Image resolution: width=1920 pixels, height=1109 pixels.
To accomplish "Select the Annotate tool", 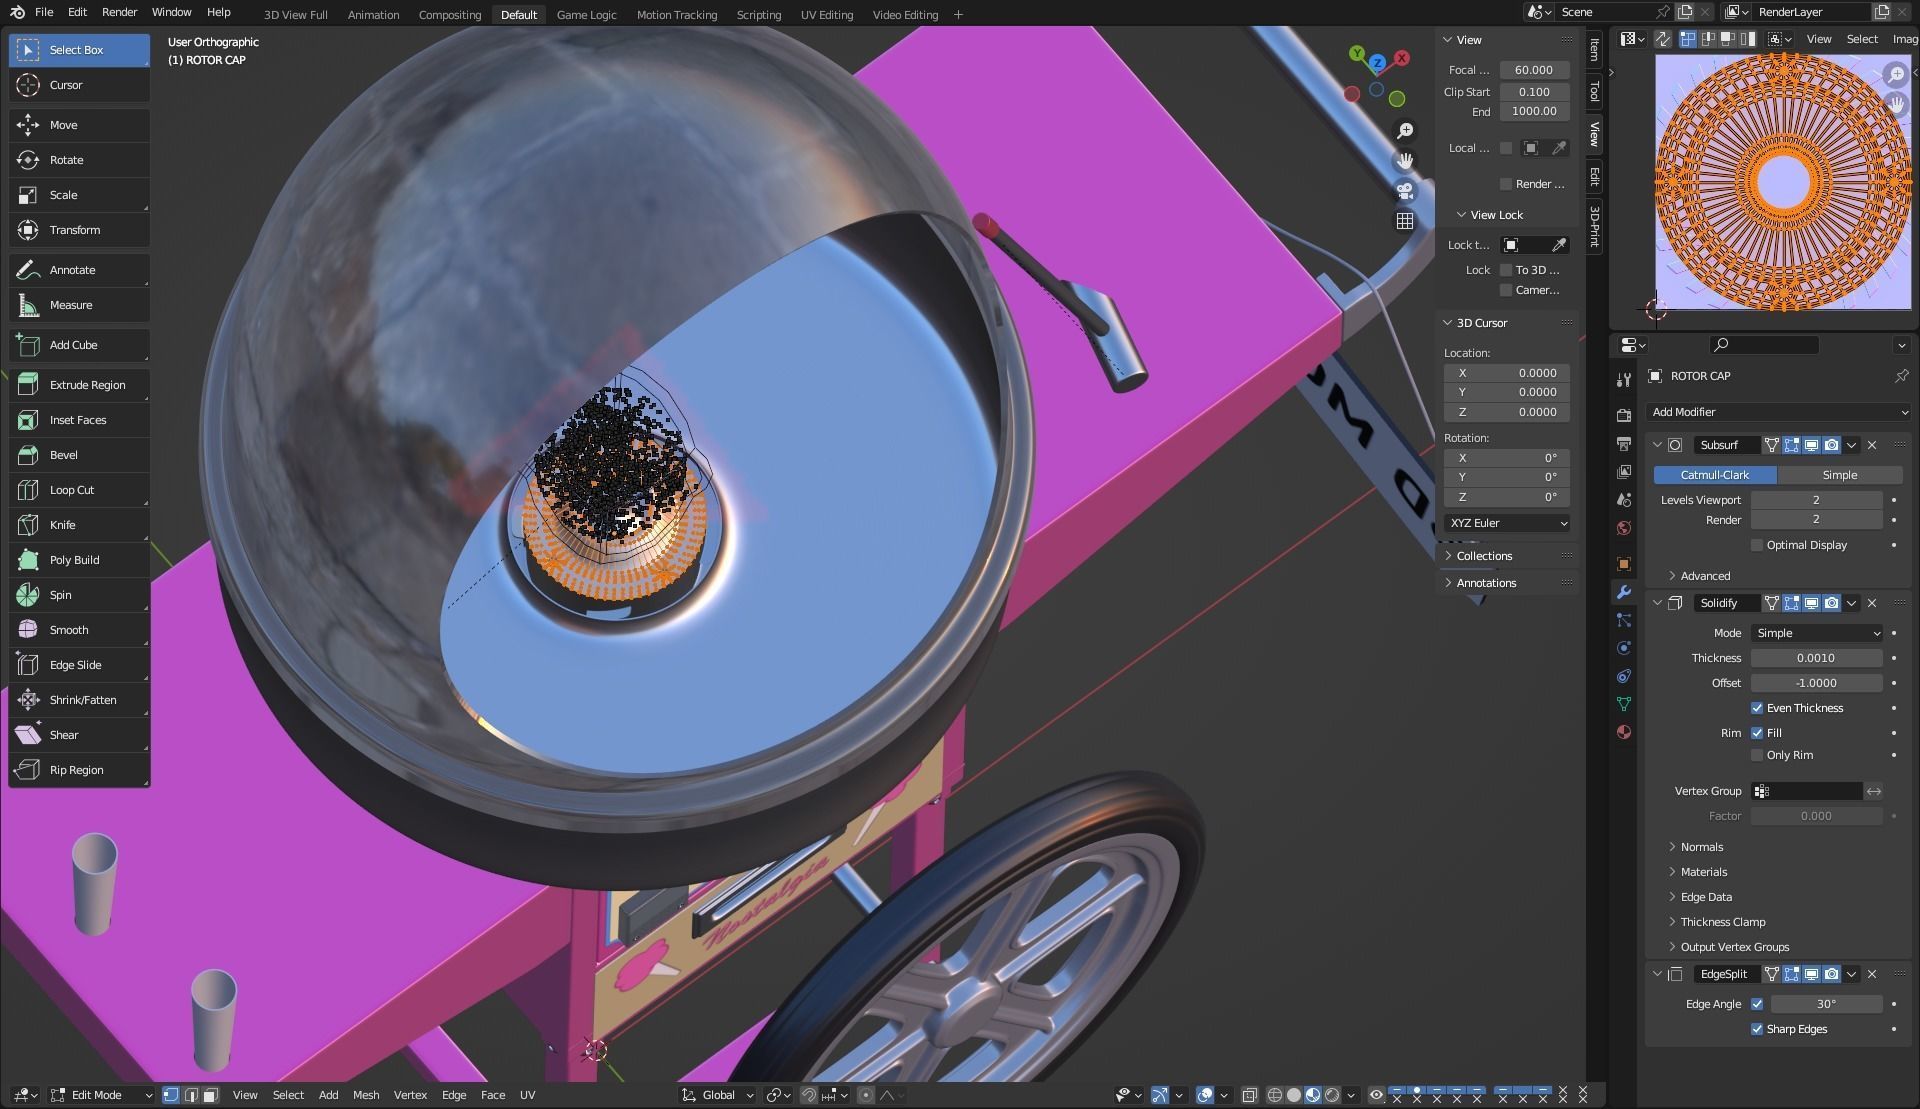I will (x=79, y=270).
